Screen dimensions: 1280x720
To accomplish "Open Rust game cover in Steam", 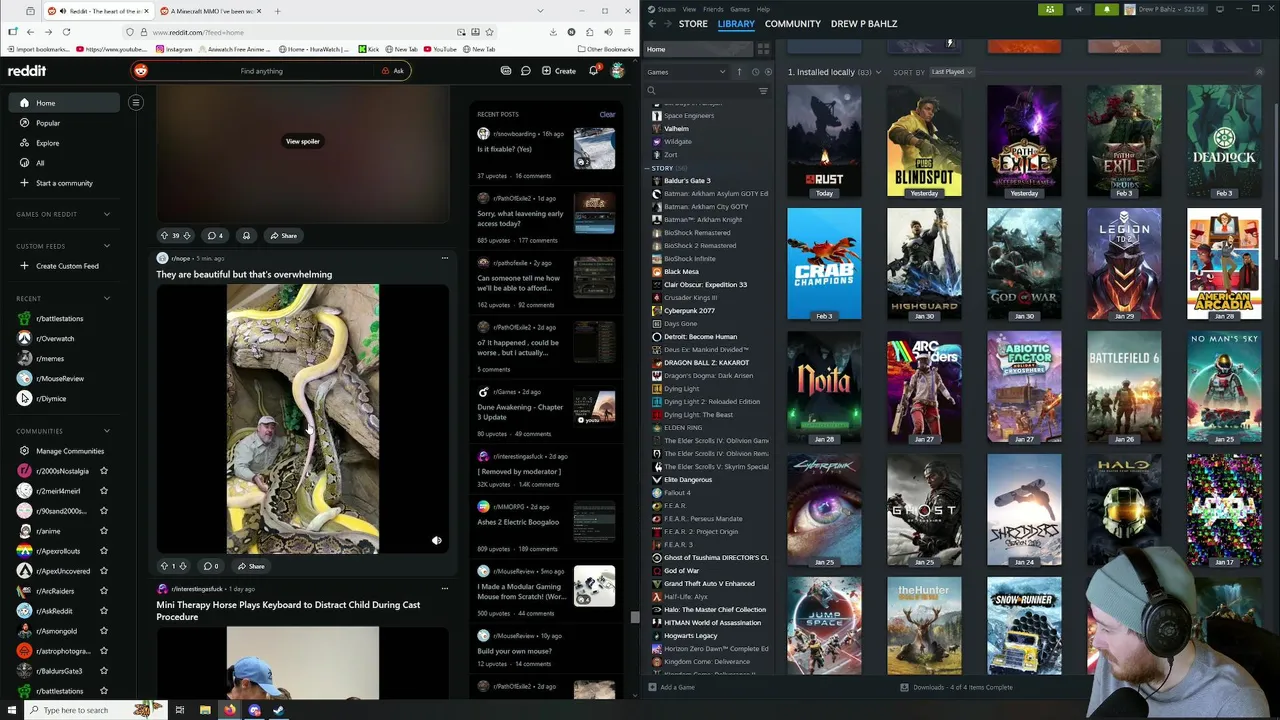I will [824, 141].
